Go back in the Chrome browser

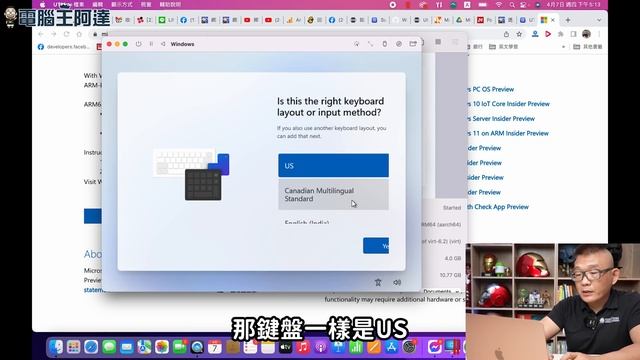[x=40, y=34]
